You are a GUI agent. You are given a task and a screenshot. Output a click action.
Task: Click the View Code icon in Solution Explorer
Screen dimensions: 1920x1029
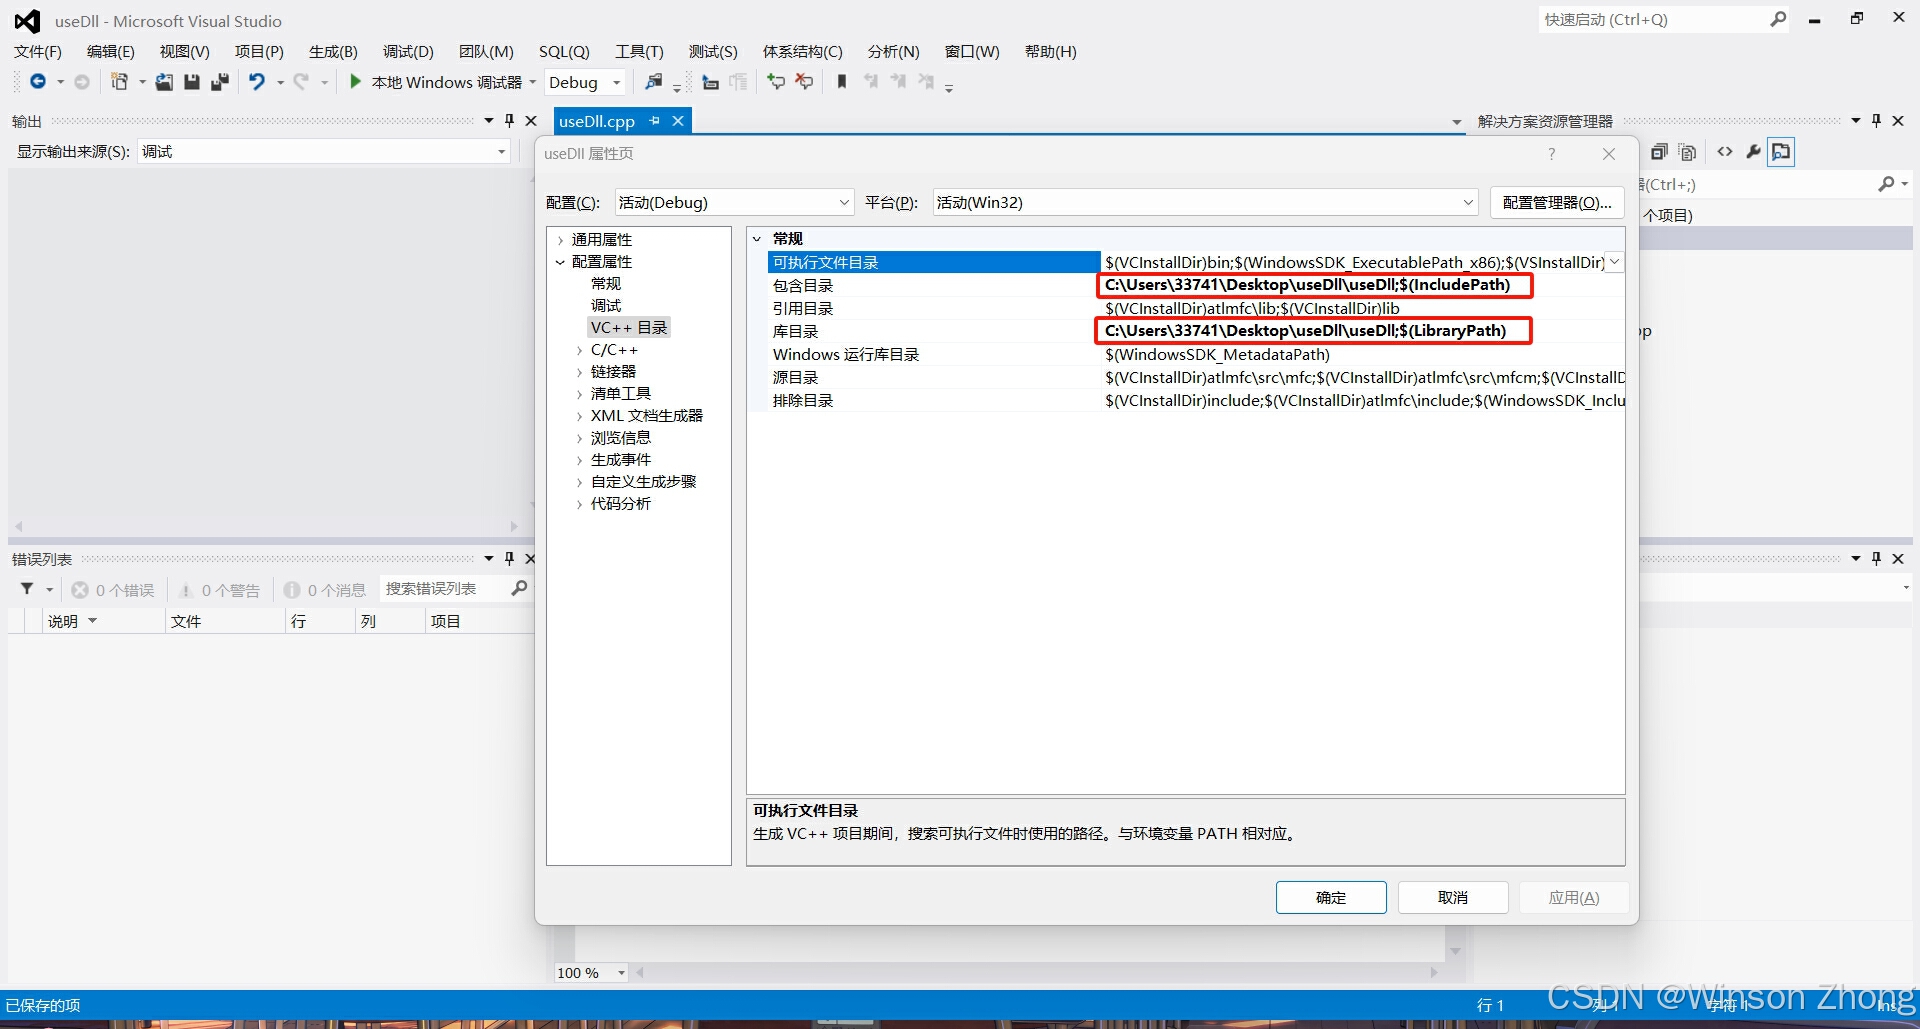pos(1725,151)
